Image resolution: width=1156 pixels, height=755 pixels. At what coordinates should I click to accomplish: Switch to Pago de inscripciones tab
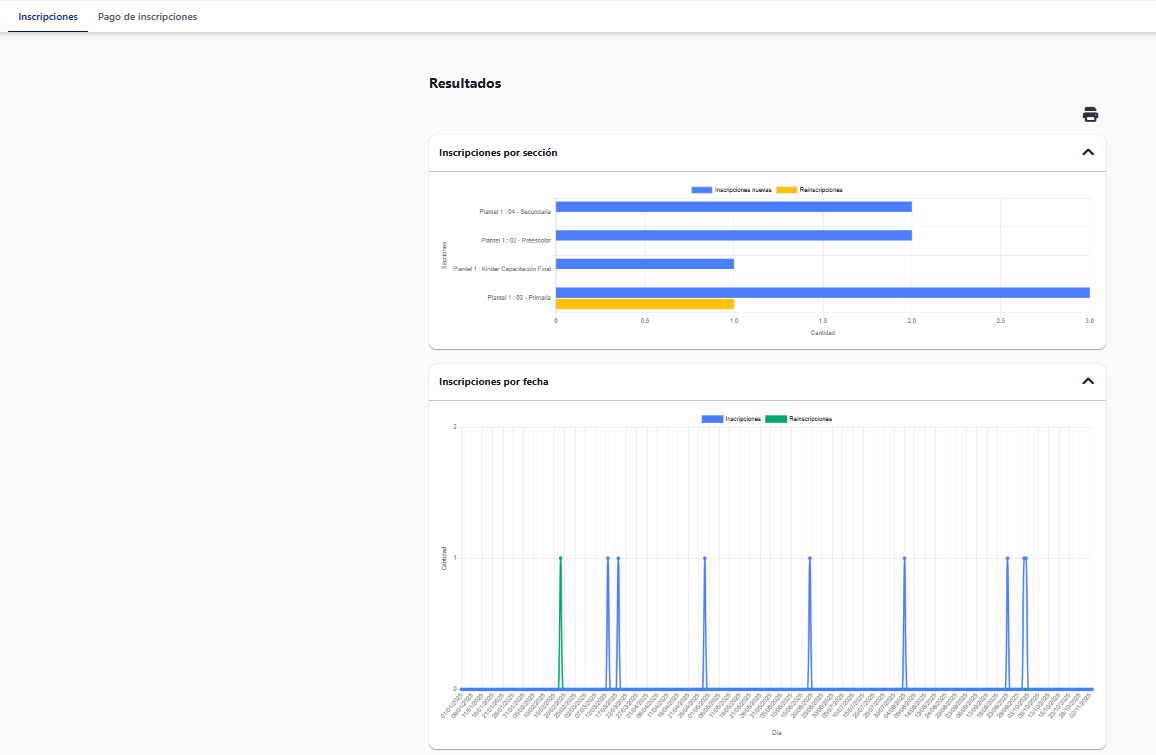[x=147, y=17]
